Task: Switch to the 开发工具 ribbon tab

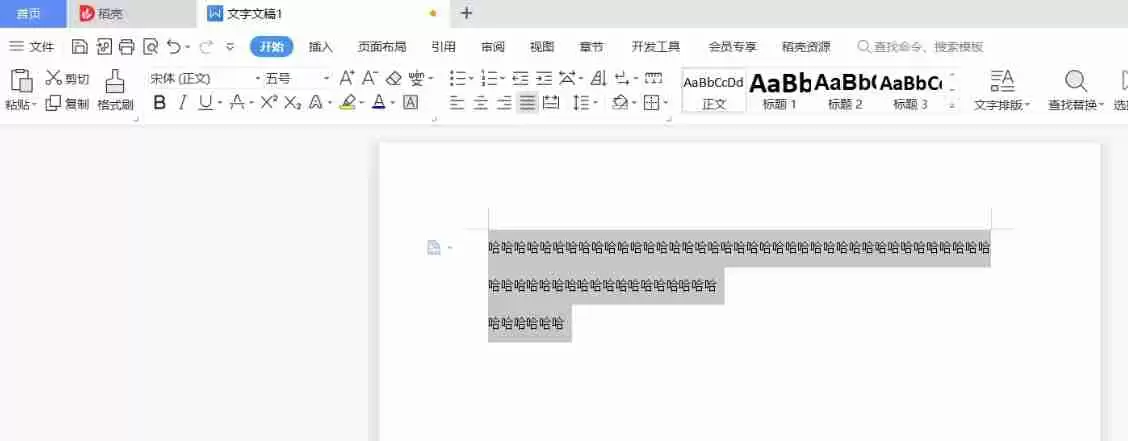Action: (x=655, y=47)
